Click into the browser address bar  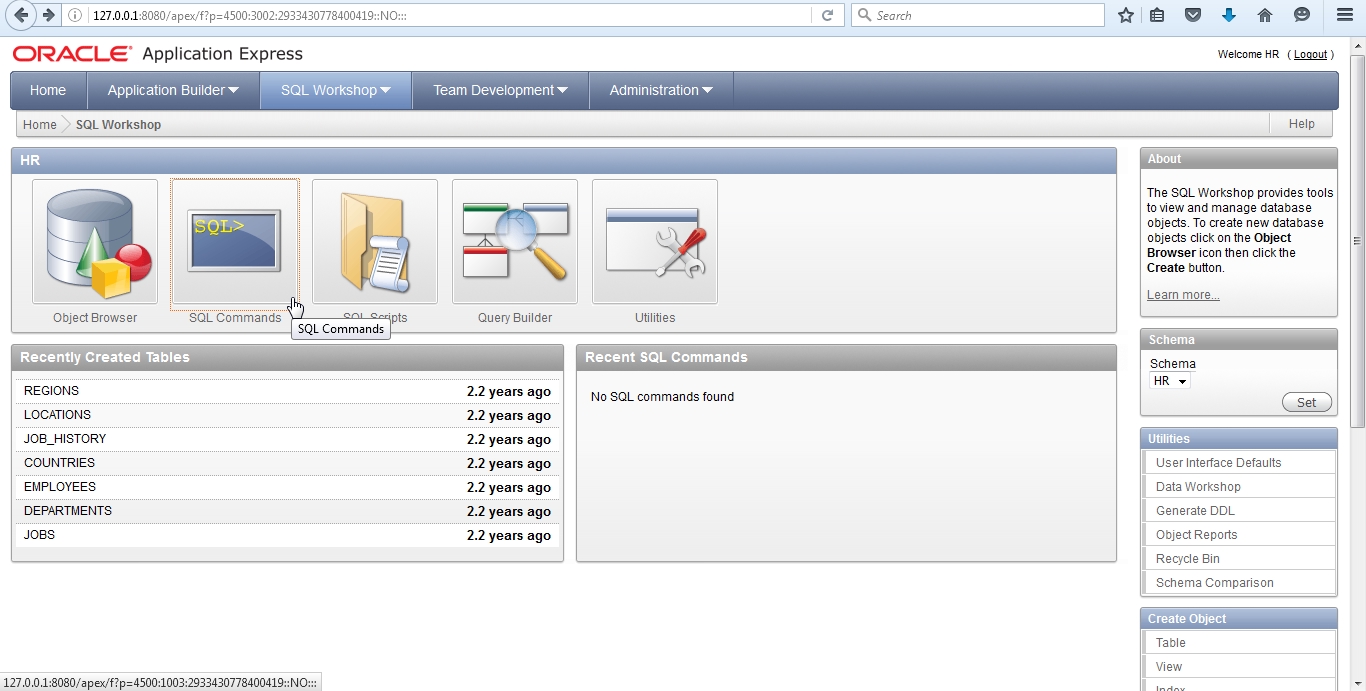pos(448,15)
